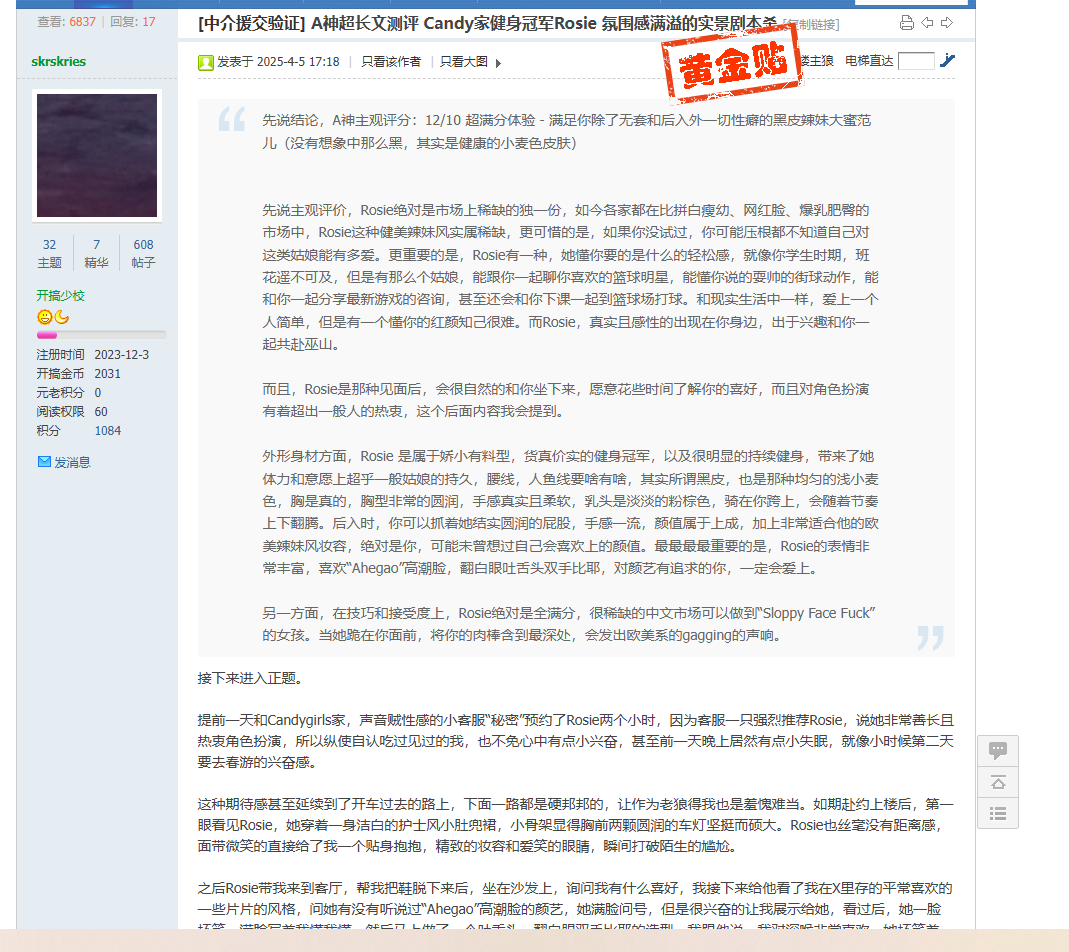Click the jump-to-floor arrow icon
The image size is (1069, 952).
coord(947,61)
